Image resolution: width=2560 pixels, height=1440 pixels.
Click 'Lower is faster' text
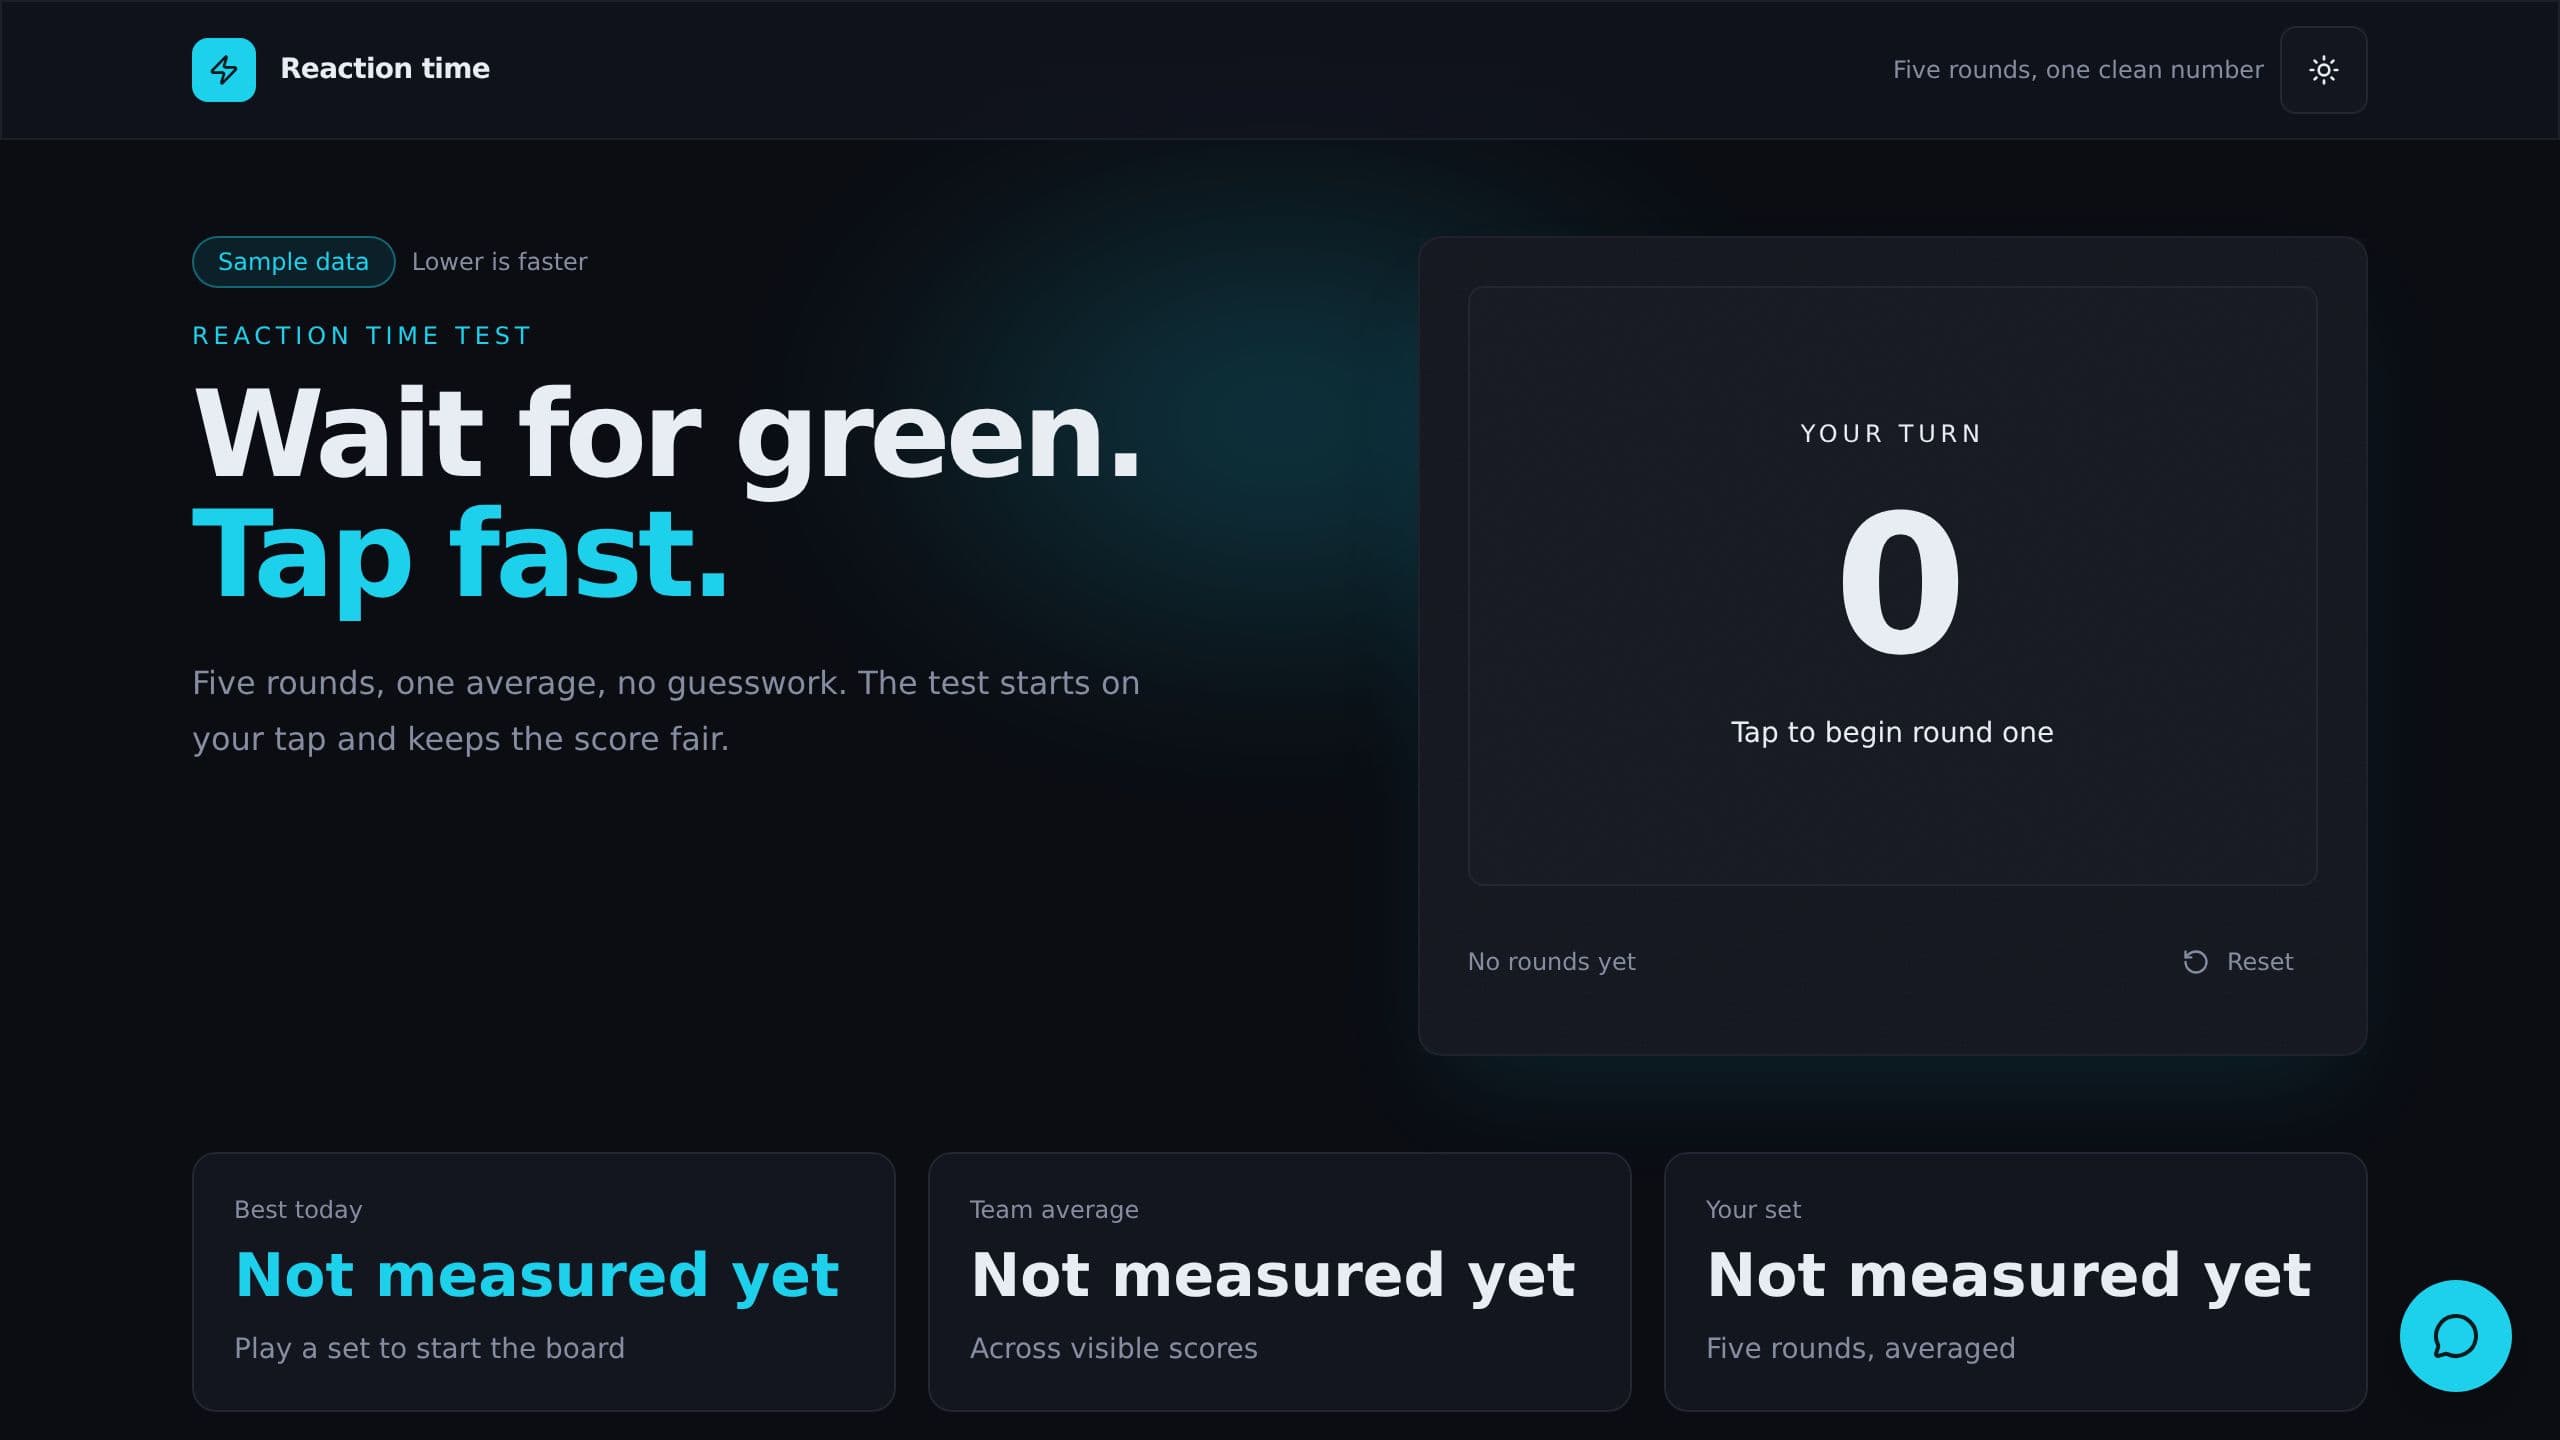click(499, 261)
